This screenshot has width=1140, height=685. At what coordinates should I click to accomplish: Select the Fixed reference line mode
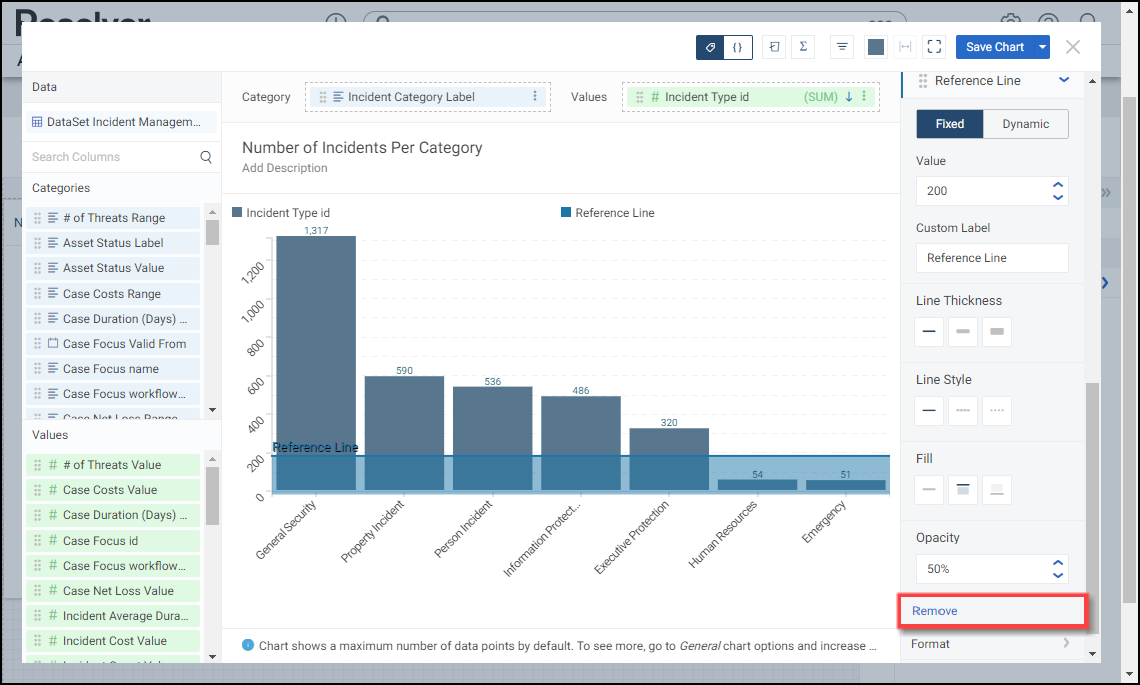pyautogui.click(x=949, y=124)
